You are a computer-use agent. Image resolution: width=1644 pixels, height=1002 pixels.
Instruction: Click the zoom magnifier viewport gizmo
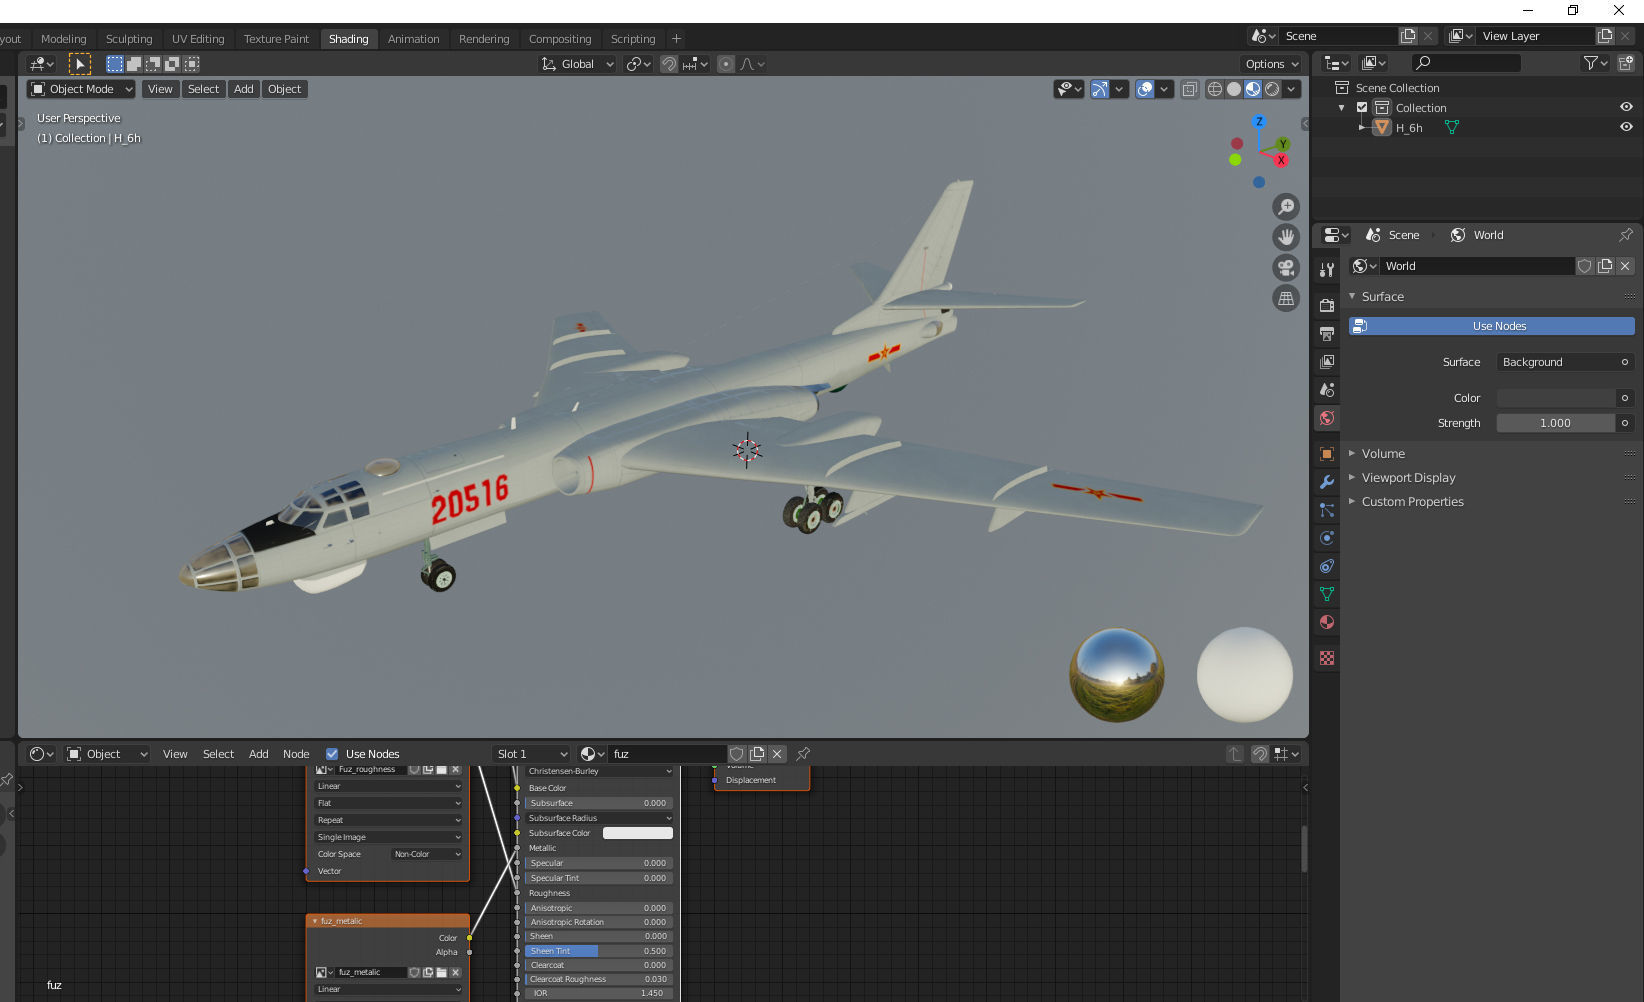pyautogui.click(x=1286, y=207)
